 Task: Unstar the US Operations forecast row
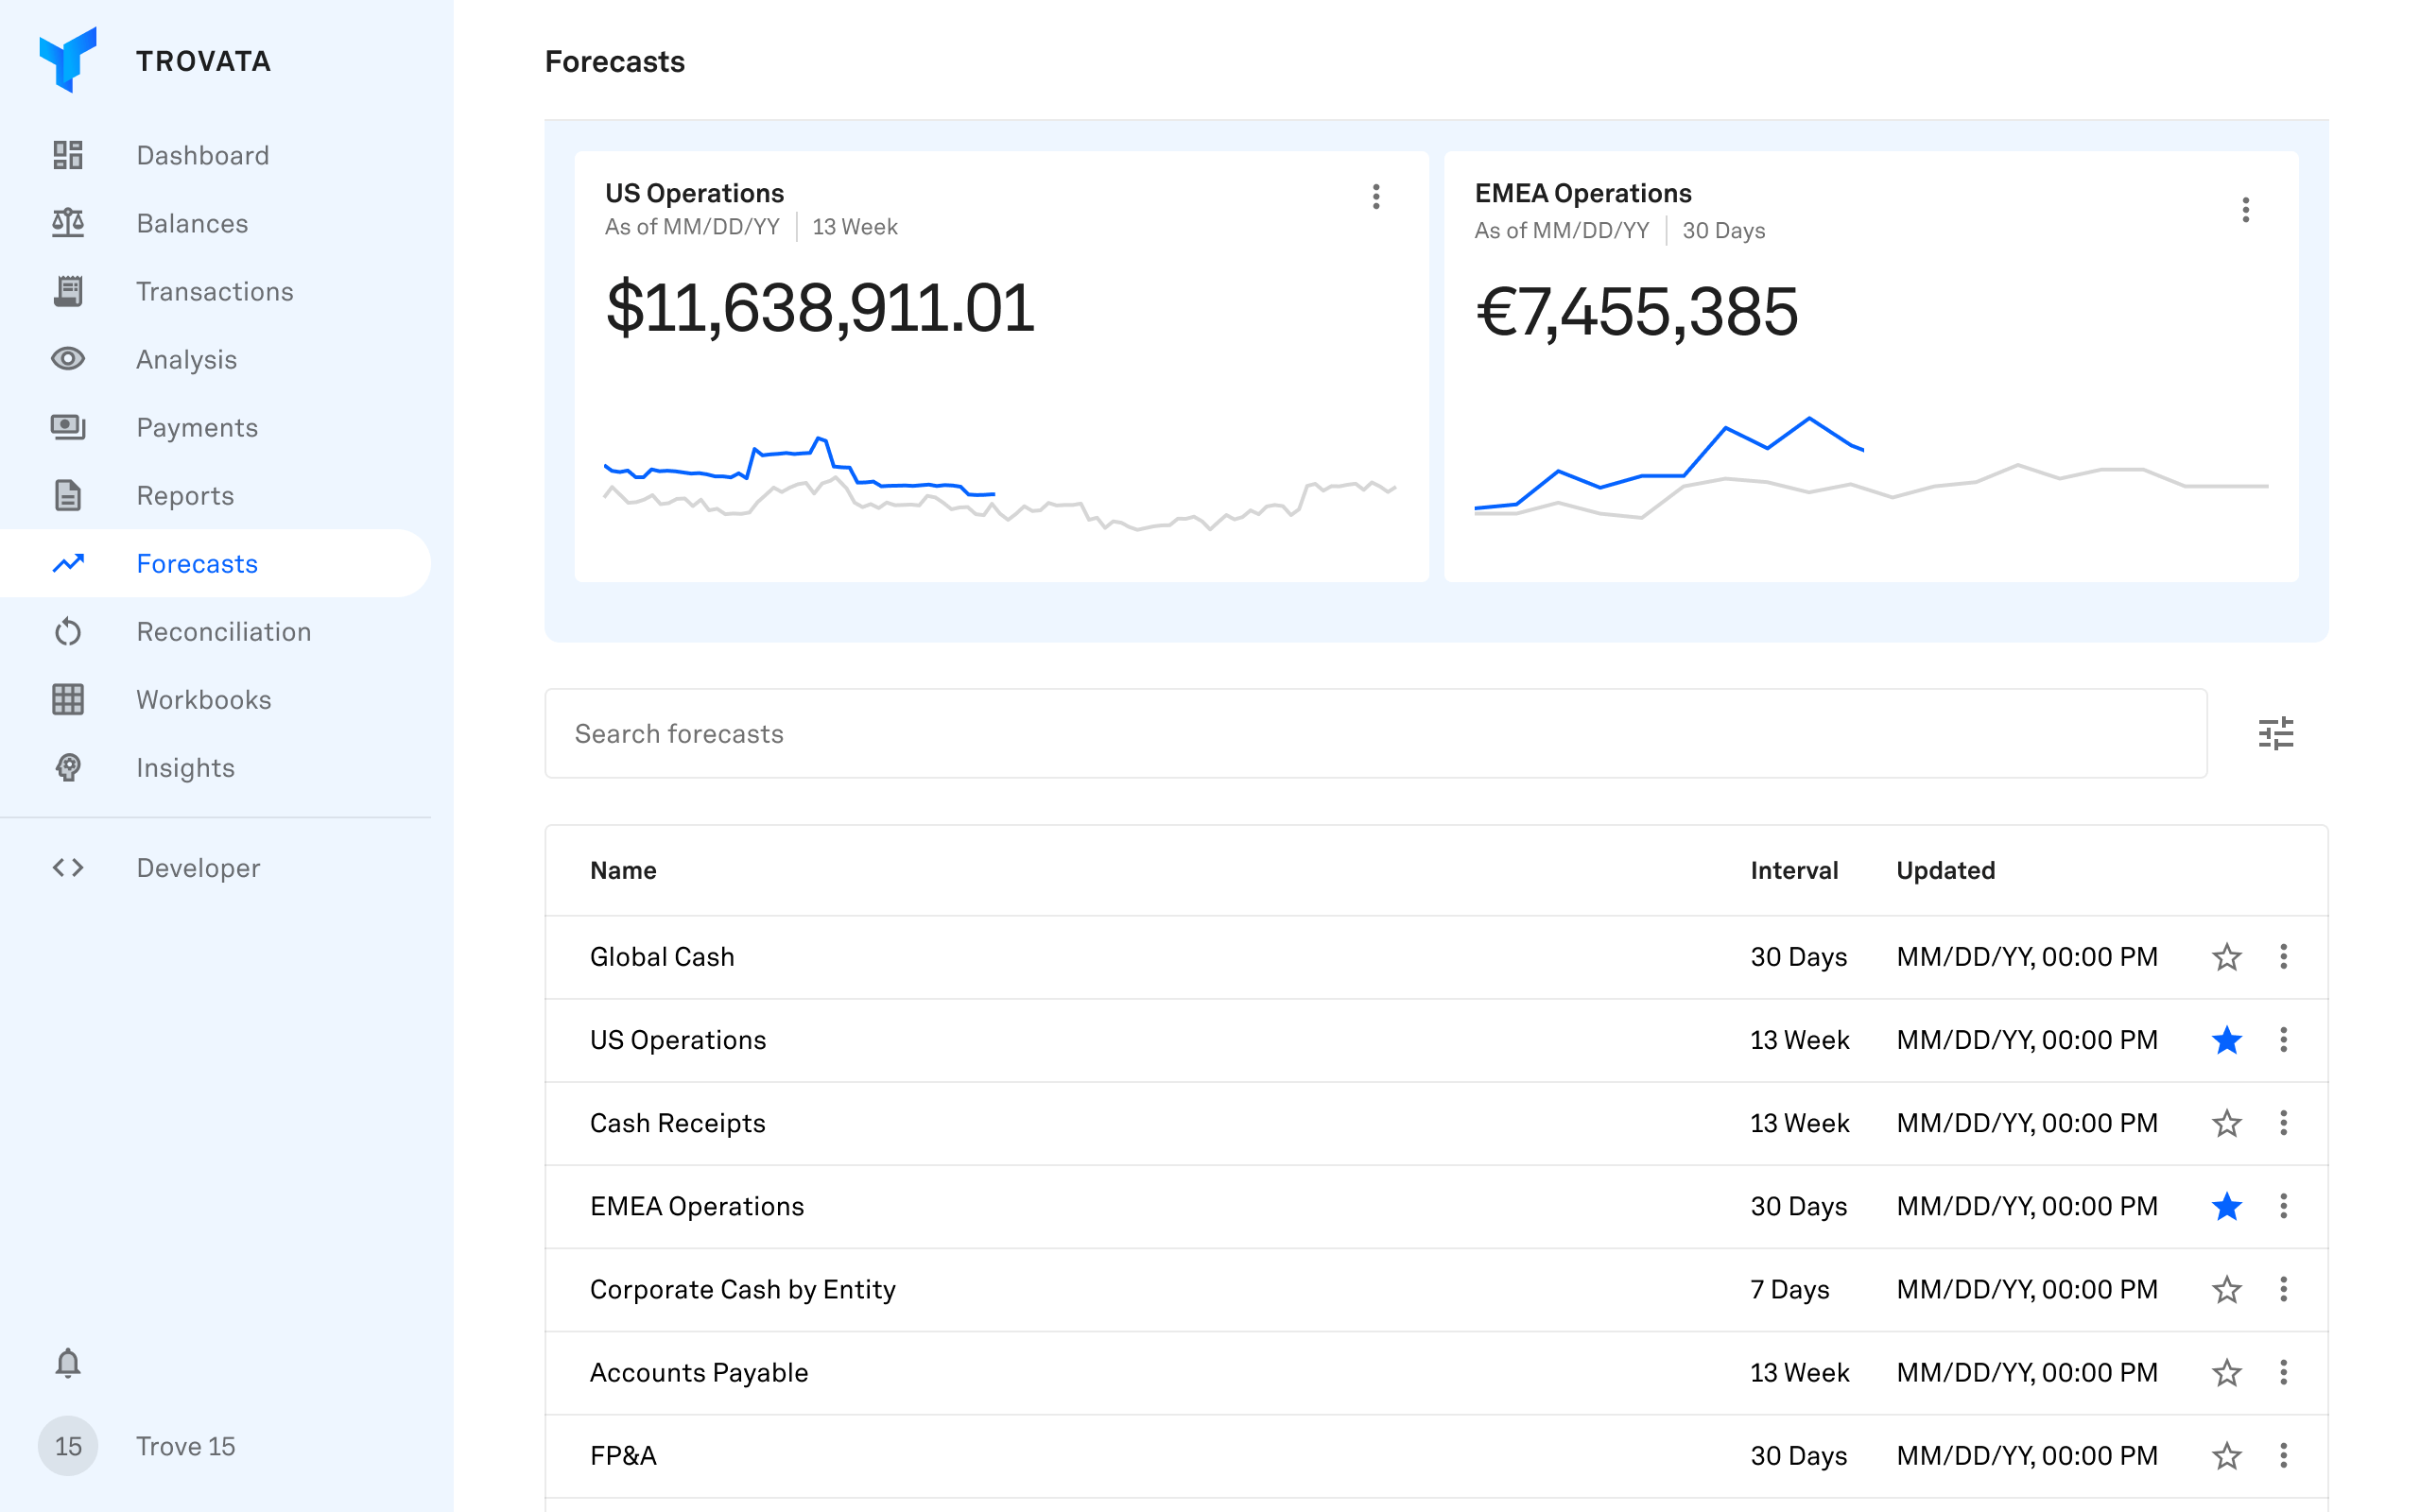(2226, 1040)
